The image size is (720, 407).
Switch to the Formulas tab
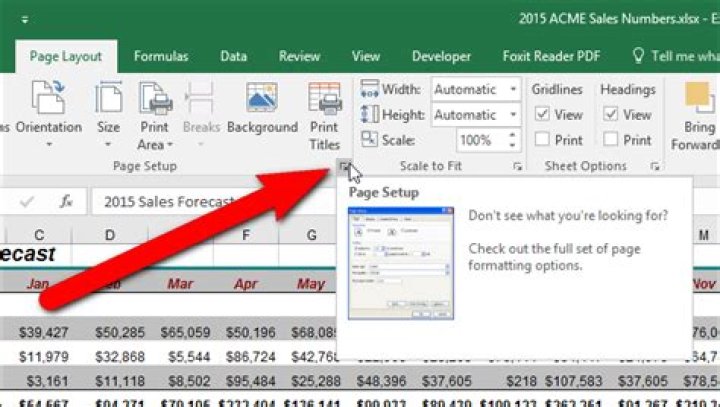click(x=161, y=56)
